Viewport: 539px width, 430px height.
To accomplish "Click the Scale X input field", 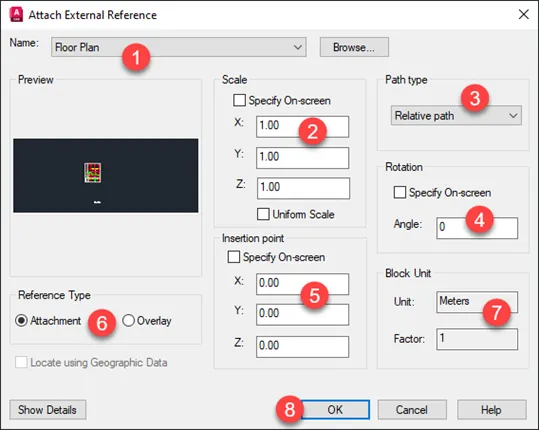I will click(302, 126).
